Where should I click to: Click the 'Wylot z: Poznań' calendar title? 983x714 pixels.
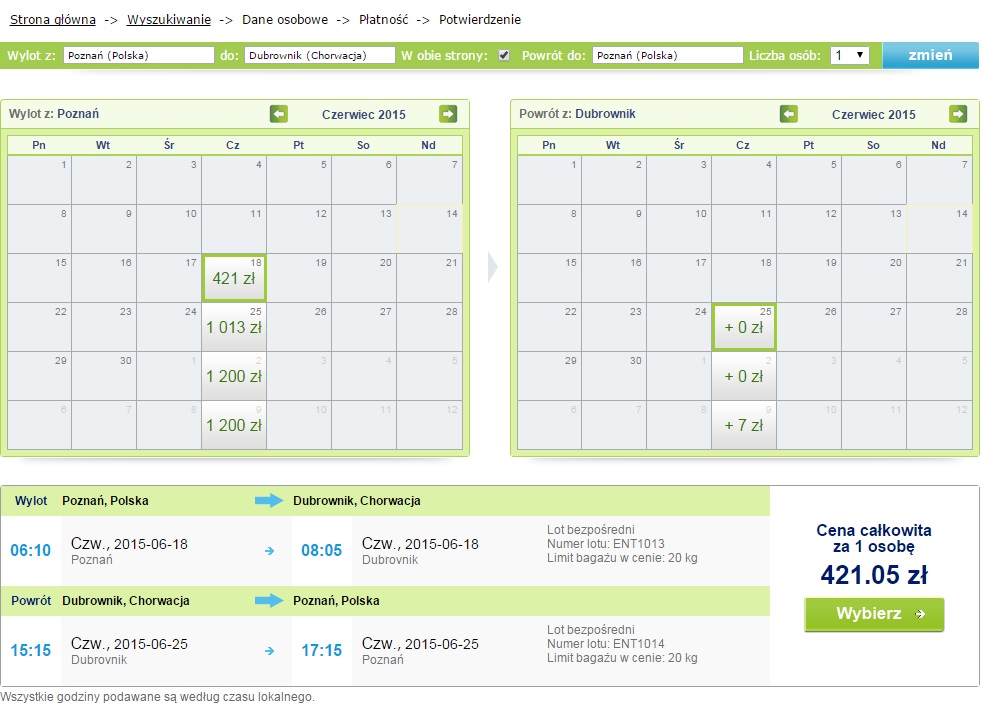(x=54, y=113)
